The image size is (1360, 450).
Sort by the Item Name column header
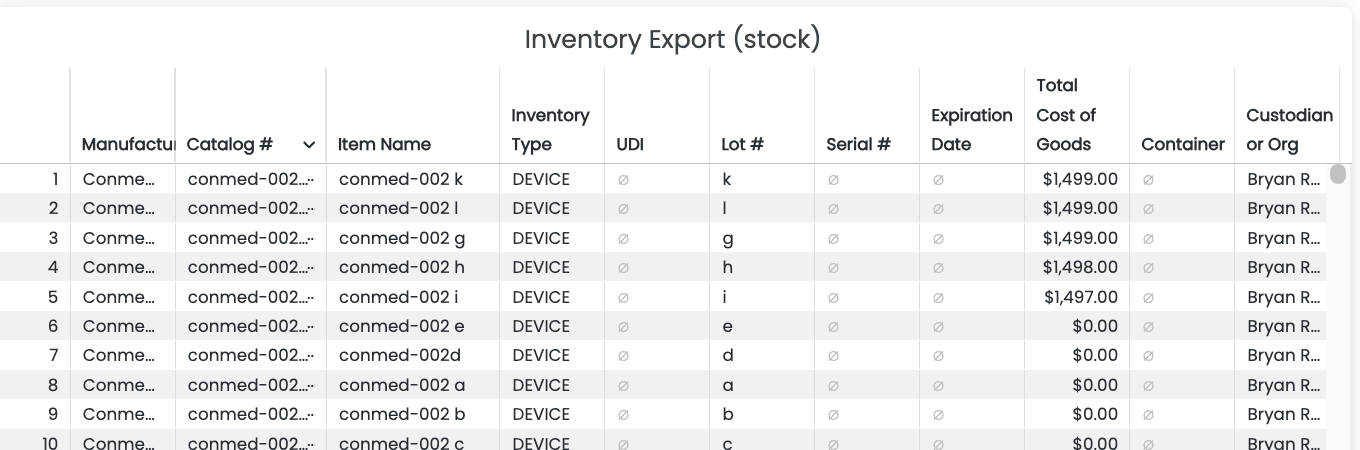coord(384,144)
